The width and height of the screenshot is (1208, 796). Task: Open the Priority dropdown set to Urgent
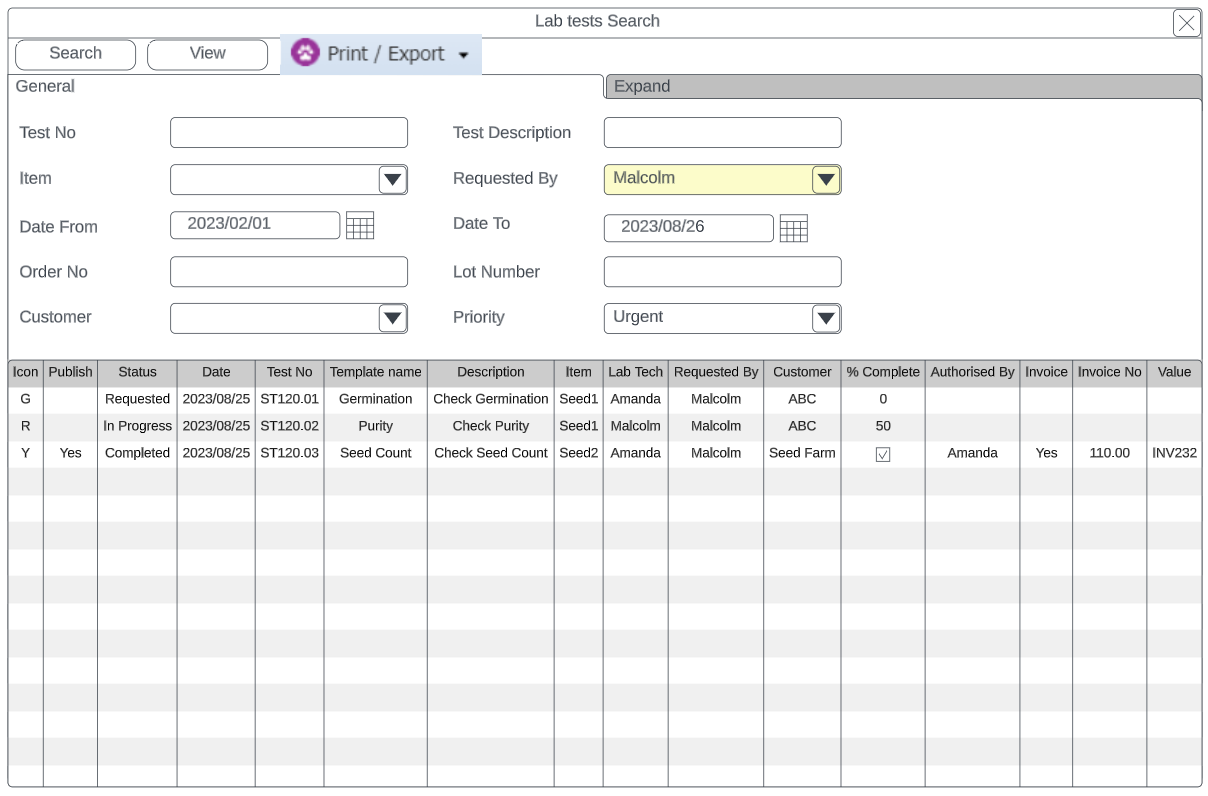pyautogui.click(x=825, y=318)
